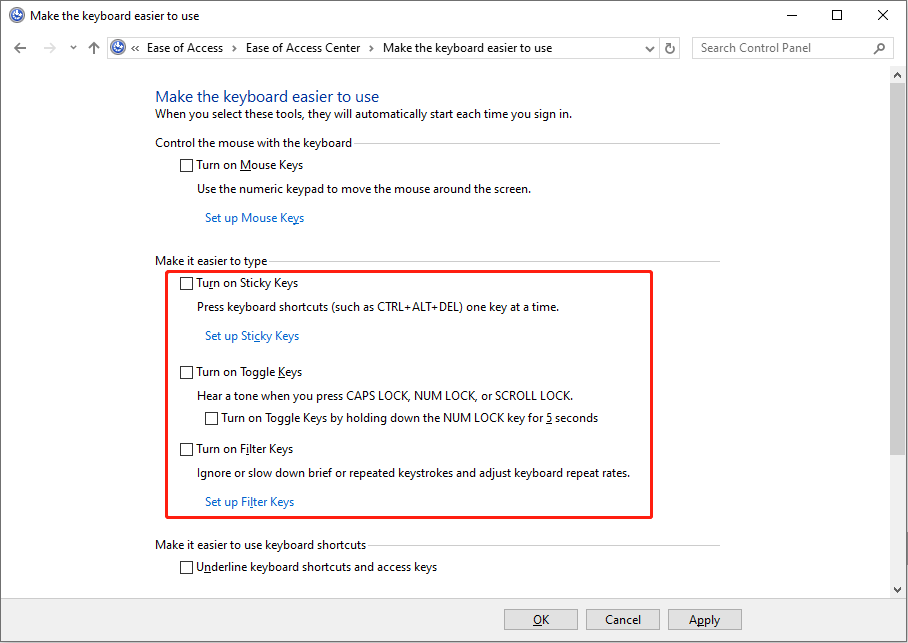Click the vertical scrollbar down arrow
The image size is (908, 643).
(897, 589)
